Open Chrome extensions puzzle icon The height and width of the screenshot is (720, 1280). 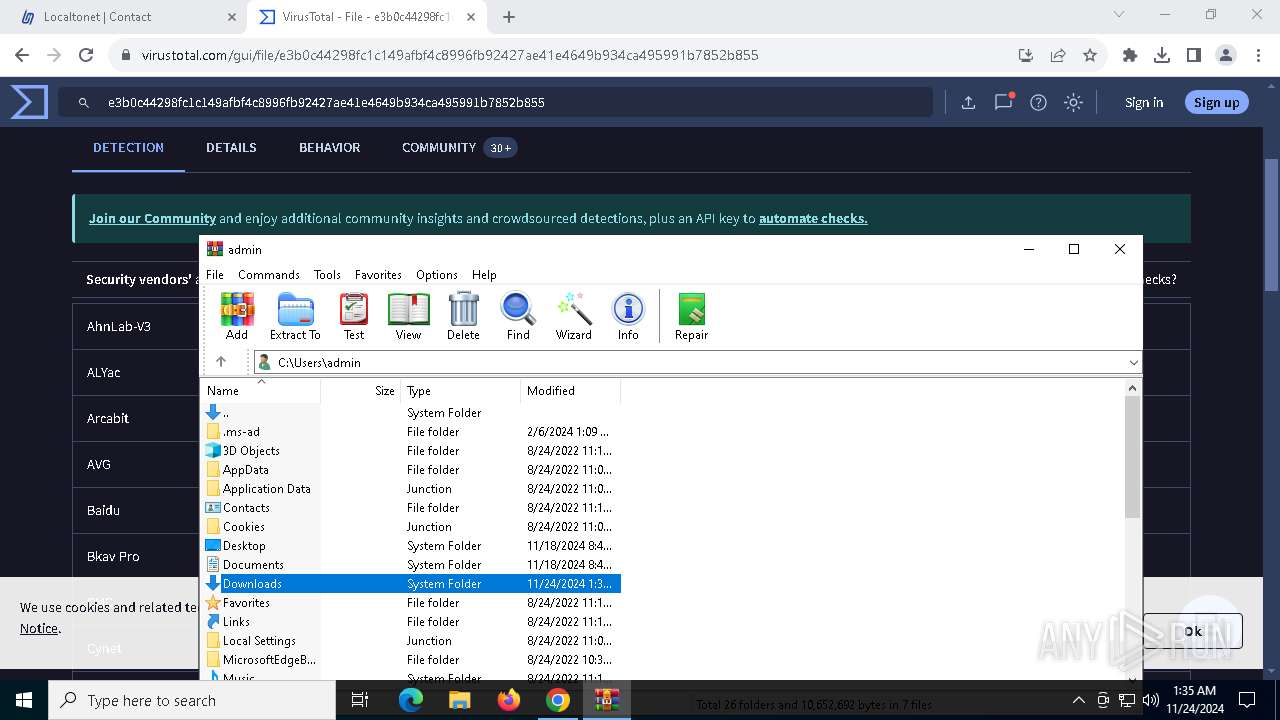click(1130, 55)
